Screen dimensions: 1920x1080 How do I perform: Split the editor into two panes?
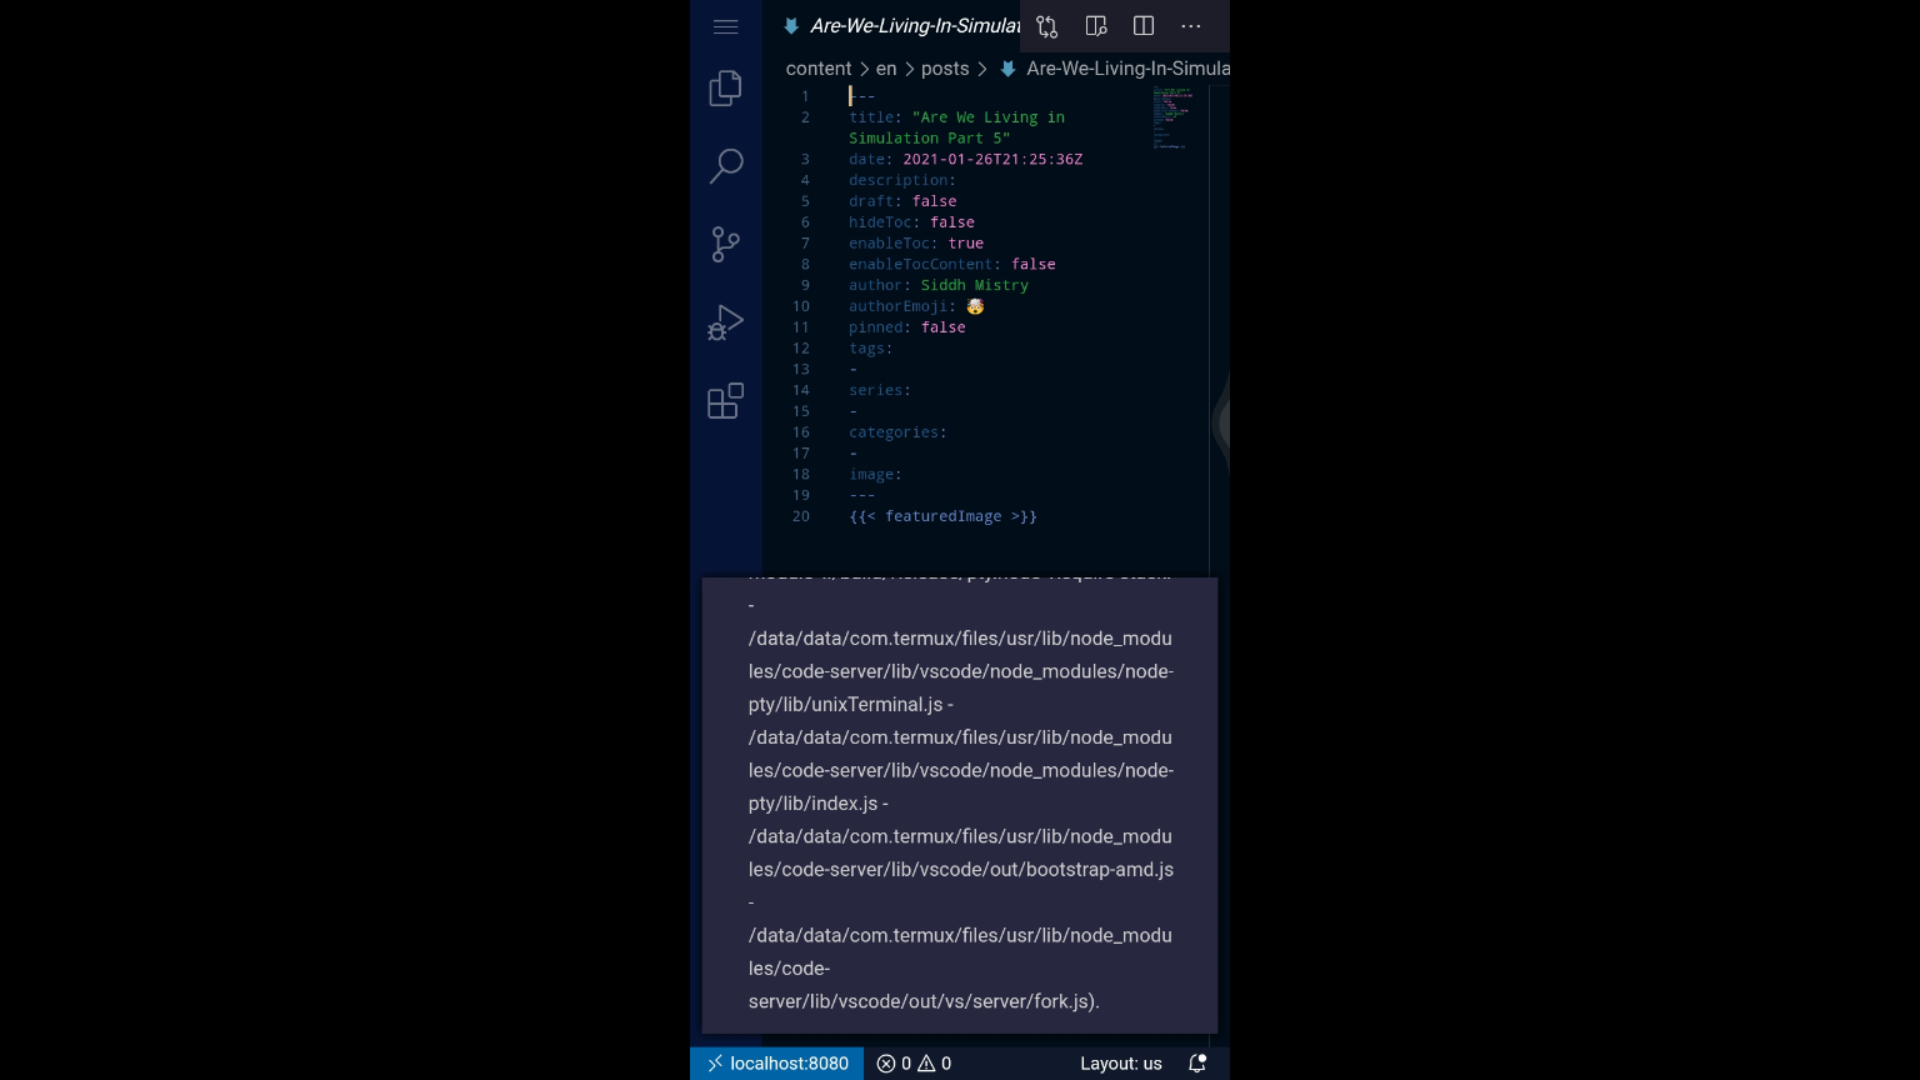[1143, 26]
